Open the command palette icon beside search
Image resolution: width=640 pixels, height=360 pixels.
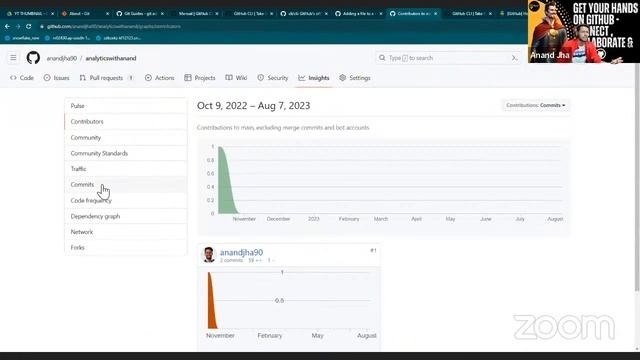pos(514,58)
